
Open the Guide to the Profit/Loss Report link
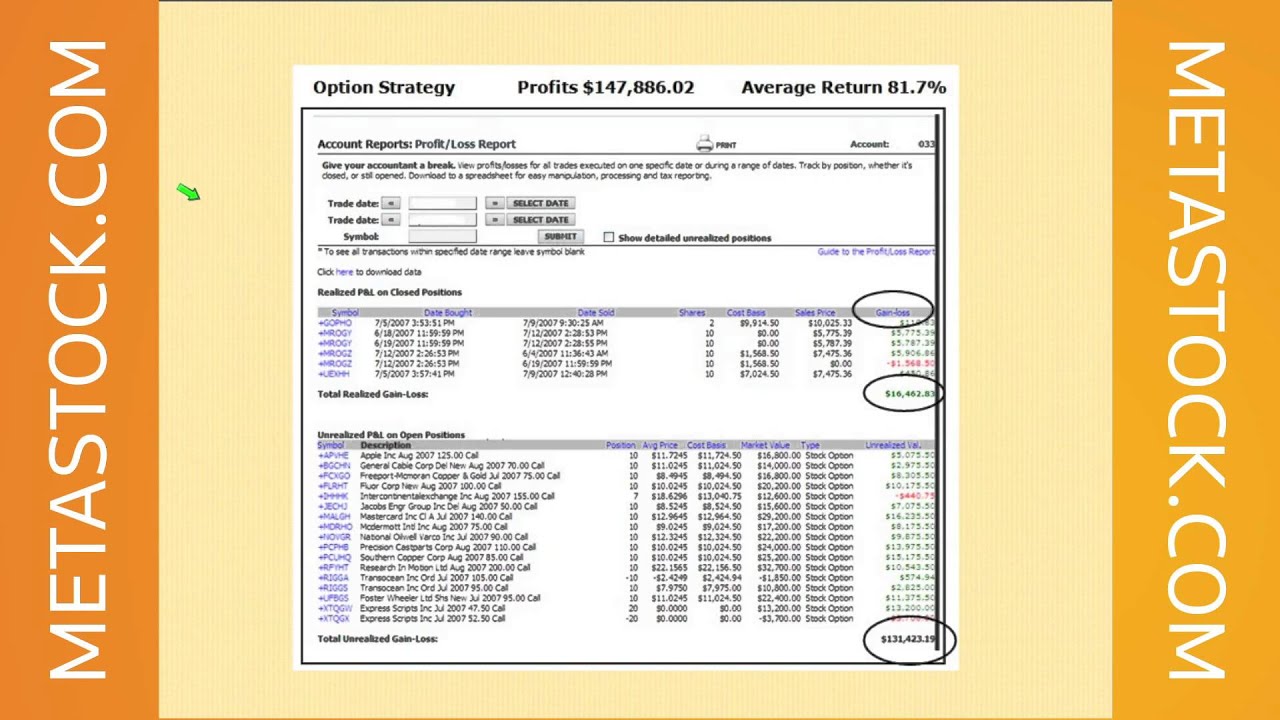click(x=876, y=252)
